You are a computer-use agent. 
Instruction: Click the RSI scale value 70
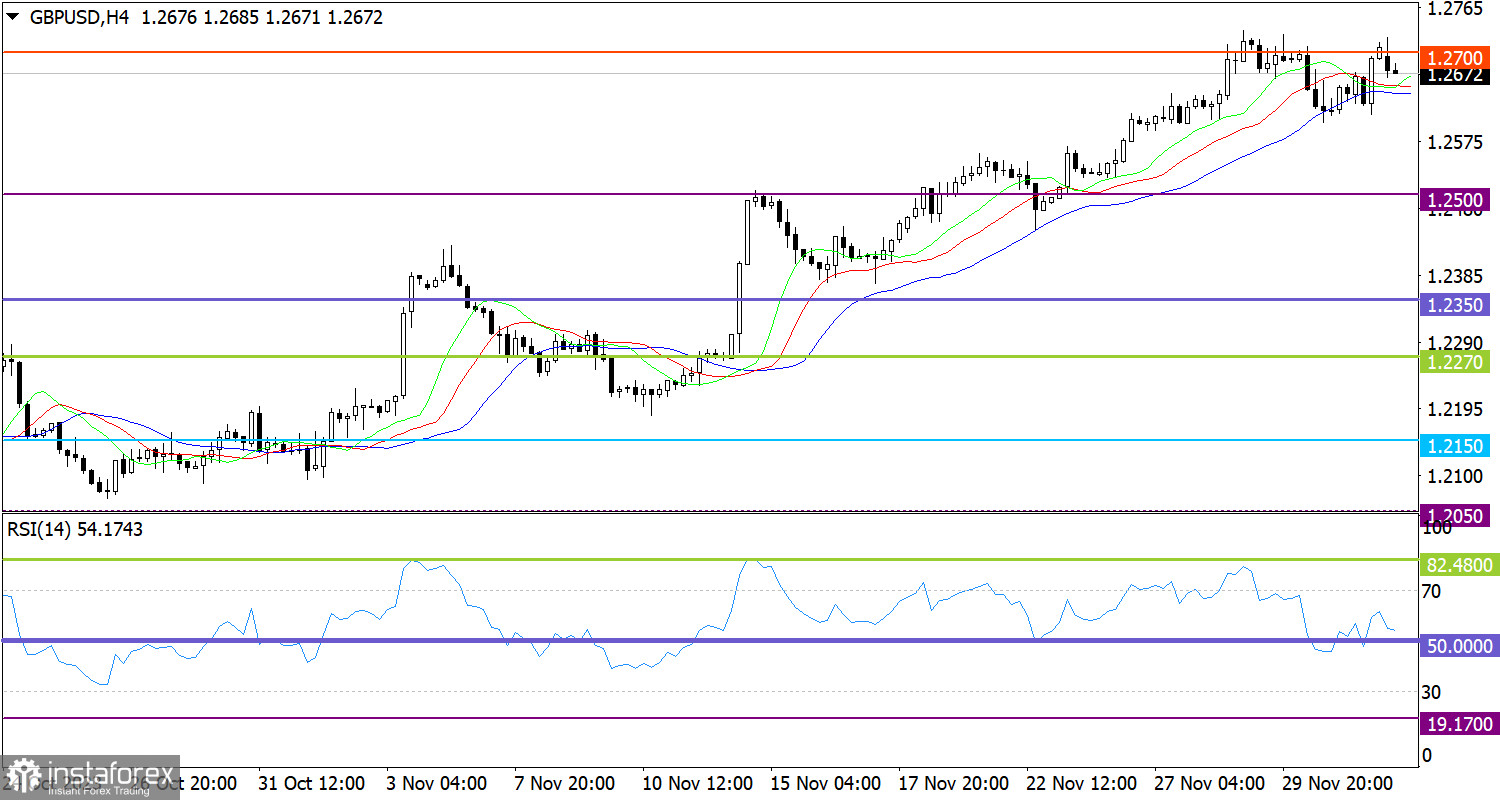[1431, 591]
